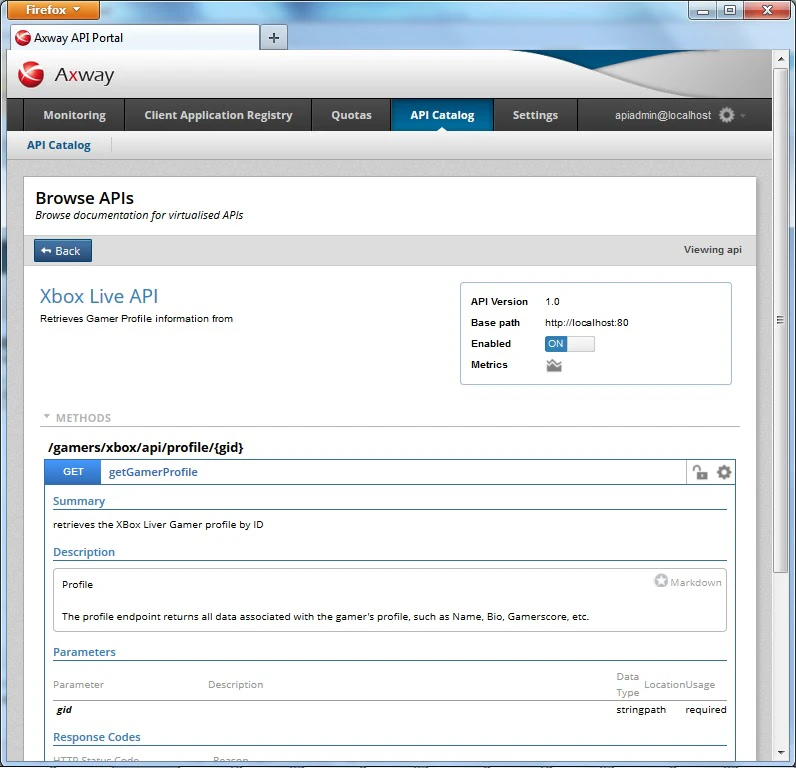Click the Axway API Portal tab favicon

tap(23, 38)
